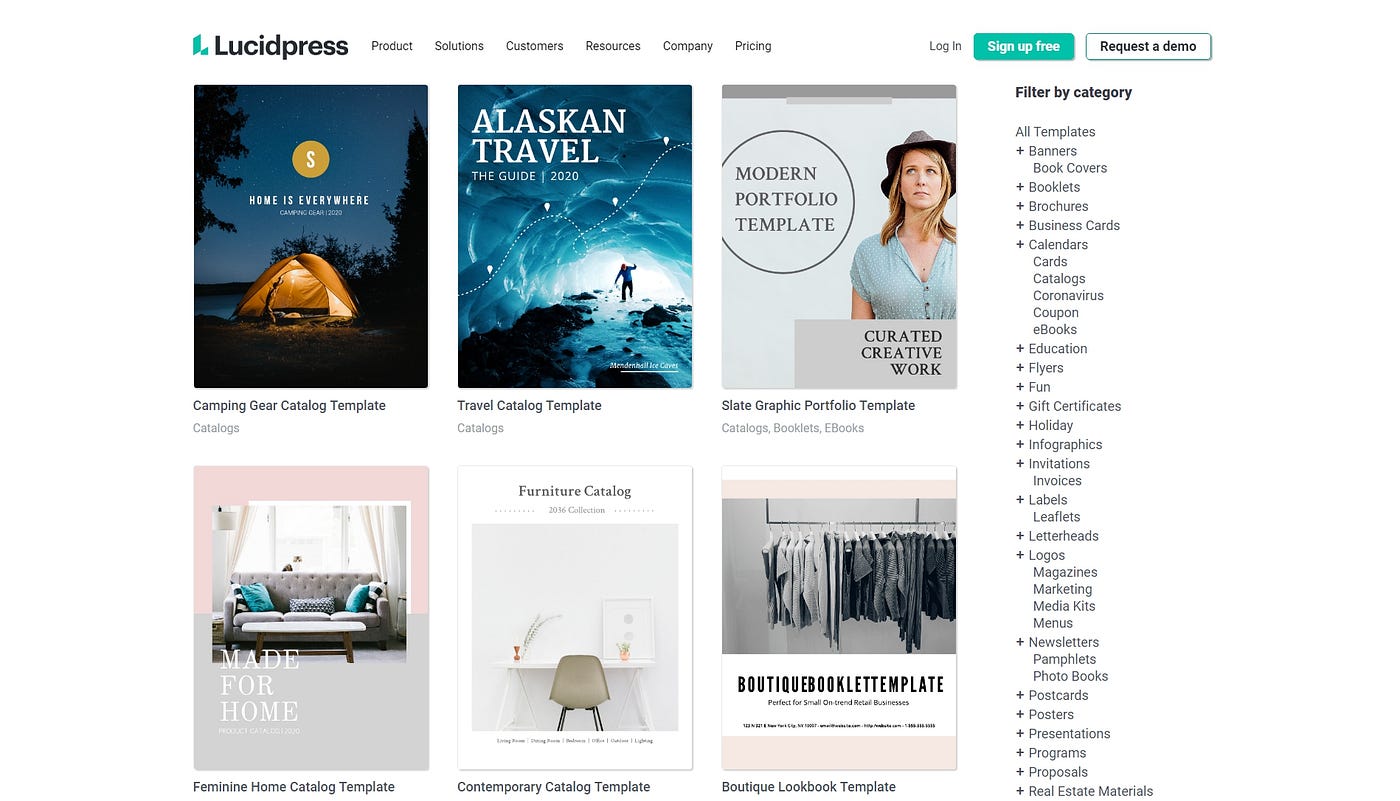This screenshot has height=801, width=1400.
Task: Expand the Postcards category plus sign
Action: pyautogui.click(x=1020, y=695)
